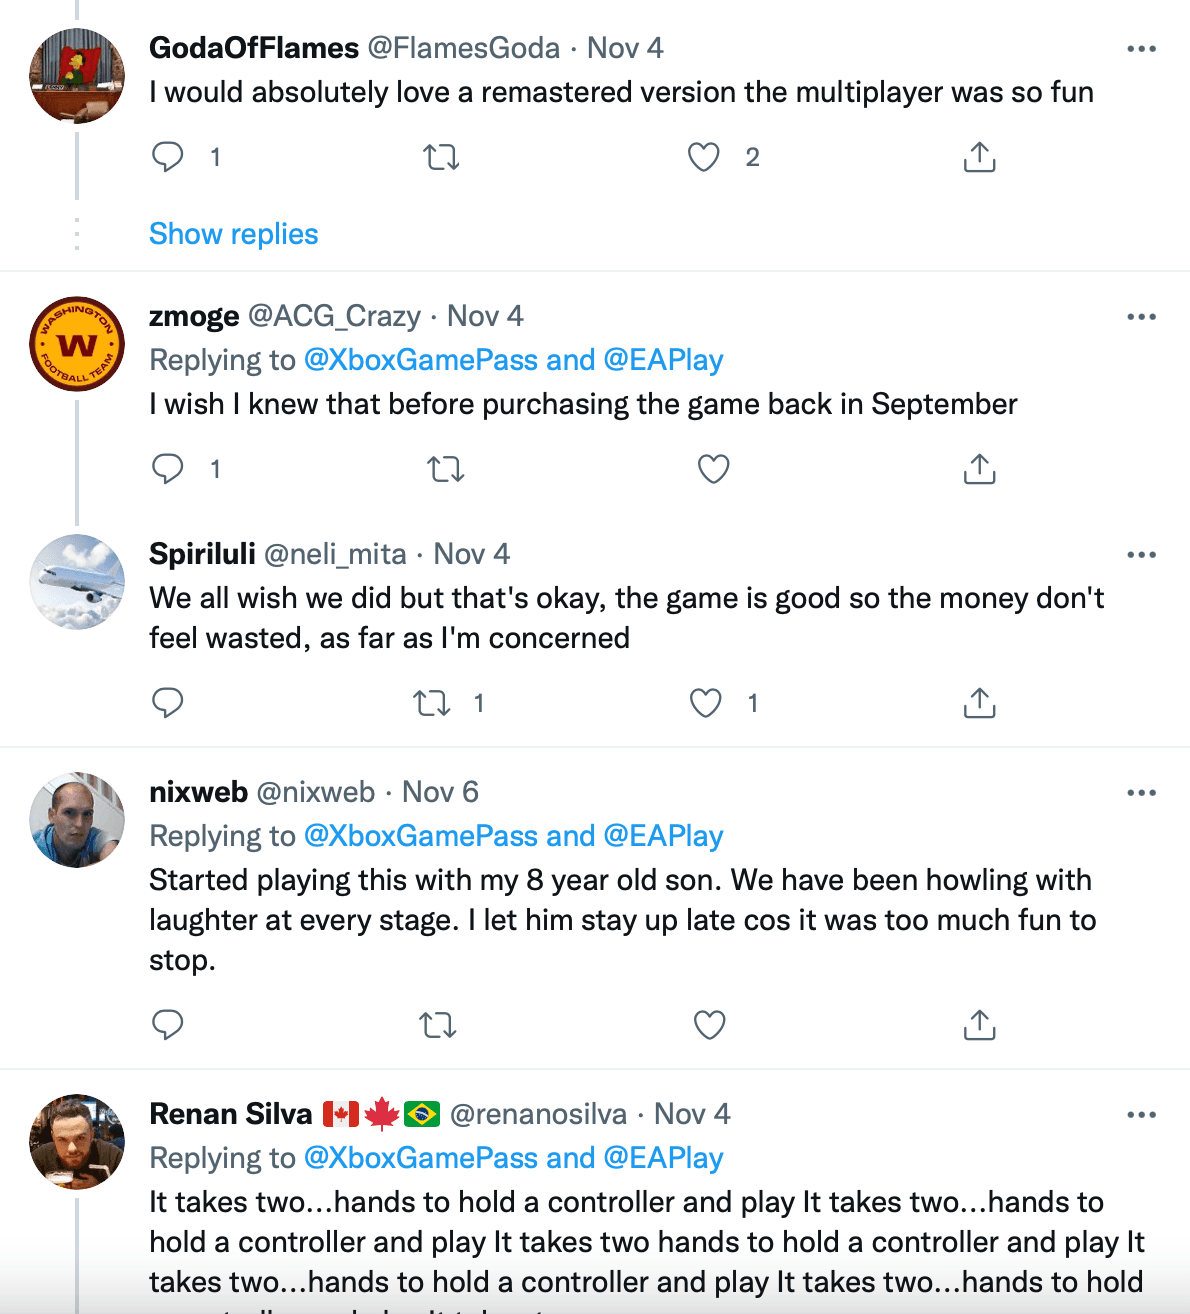Open more options menu on Renan Silva's tweet
The image size is (1190, 1314).
tap(1141, 1114)
